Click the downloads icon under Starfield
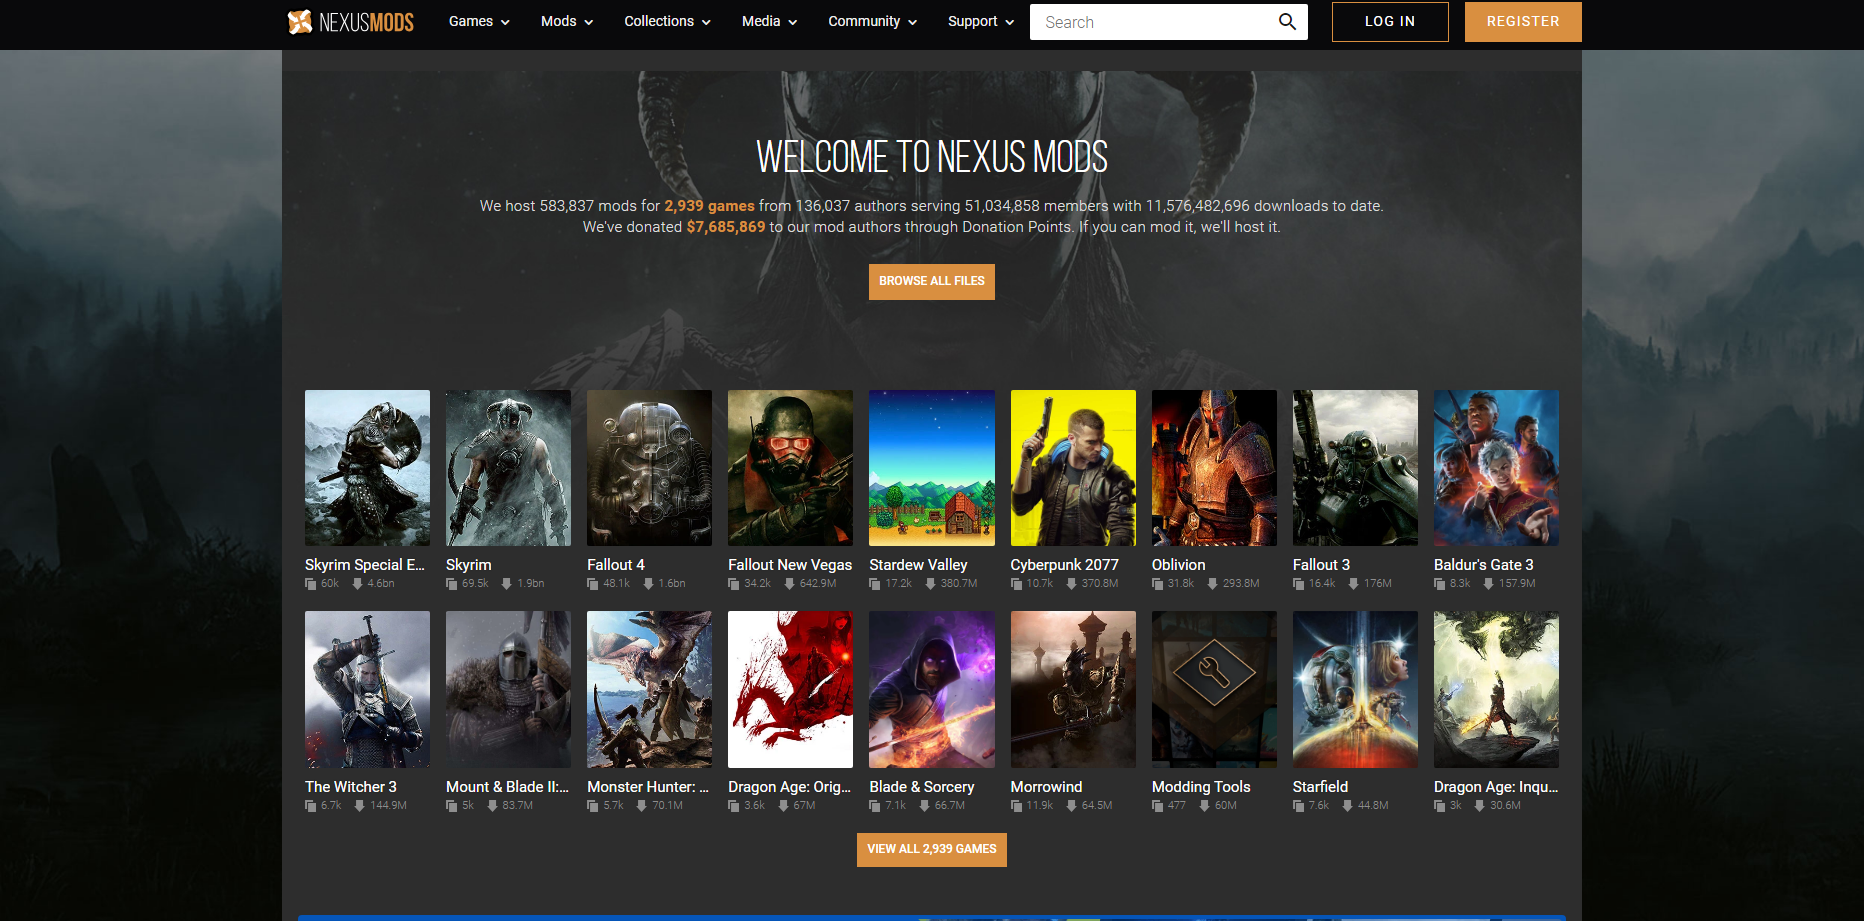Image resolution: width=1866 pixels, height=921 pixels. 1347,806
